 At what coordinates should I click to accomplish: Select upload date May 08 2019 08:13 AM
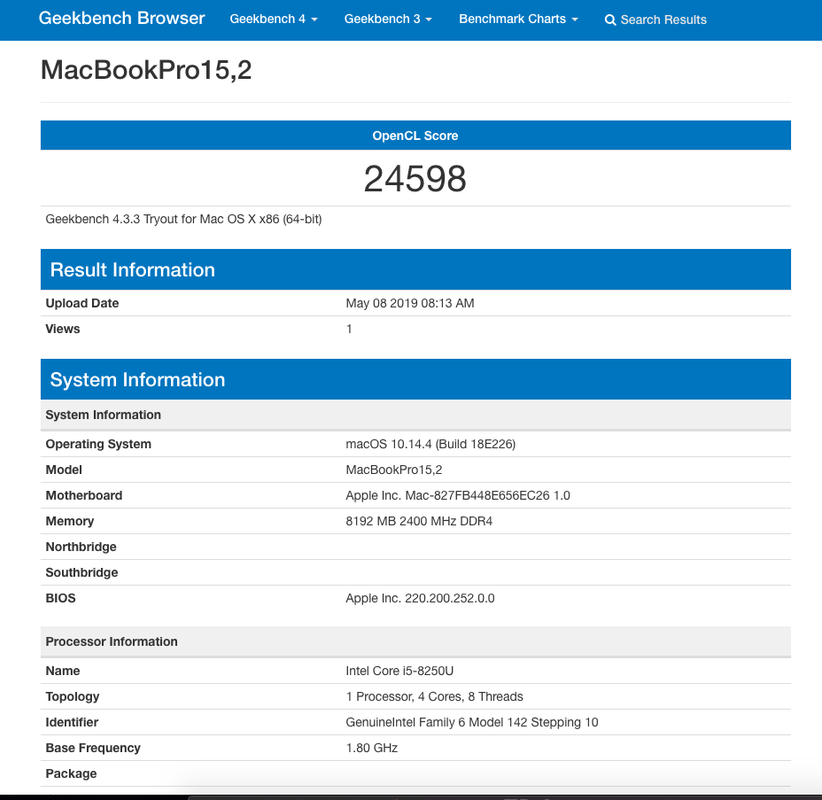point(410,303)
